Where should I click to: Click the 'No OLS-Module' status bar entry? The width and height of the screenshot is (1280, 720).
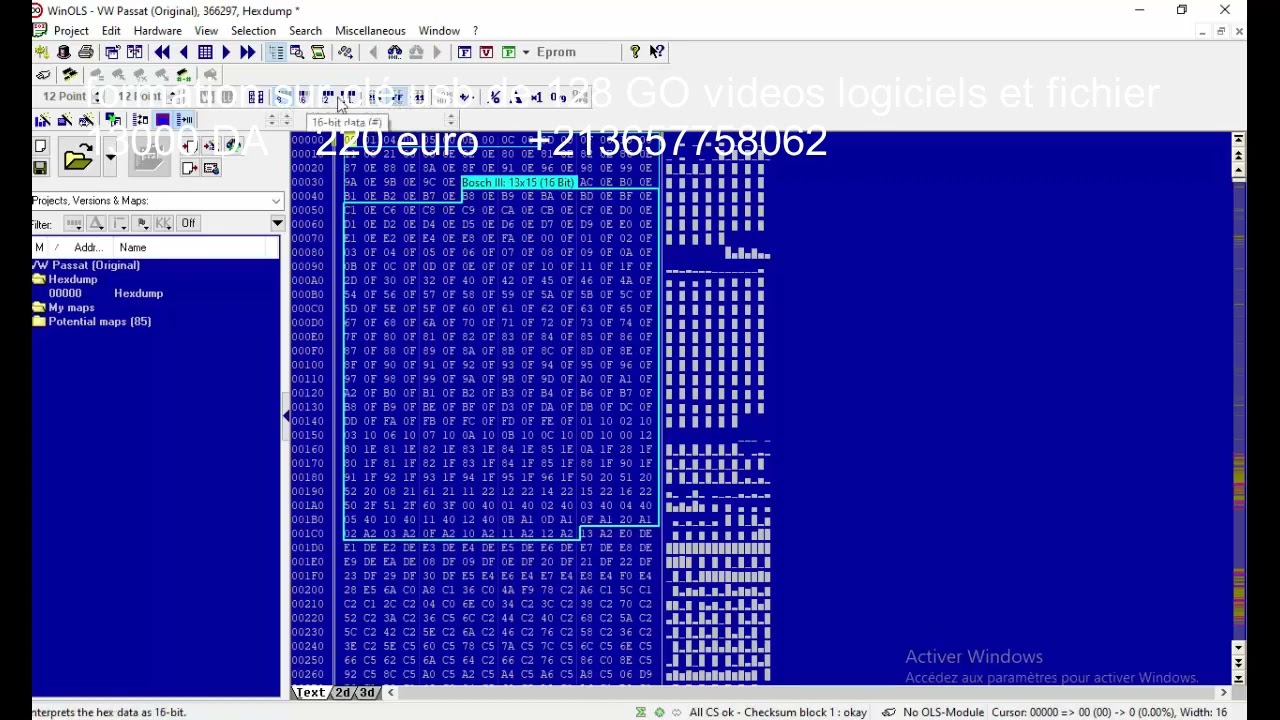click(x=944, y=712)
